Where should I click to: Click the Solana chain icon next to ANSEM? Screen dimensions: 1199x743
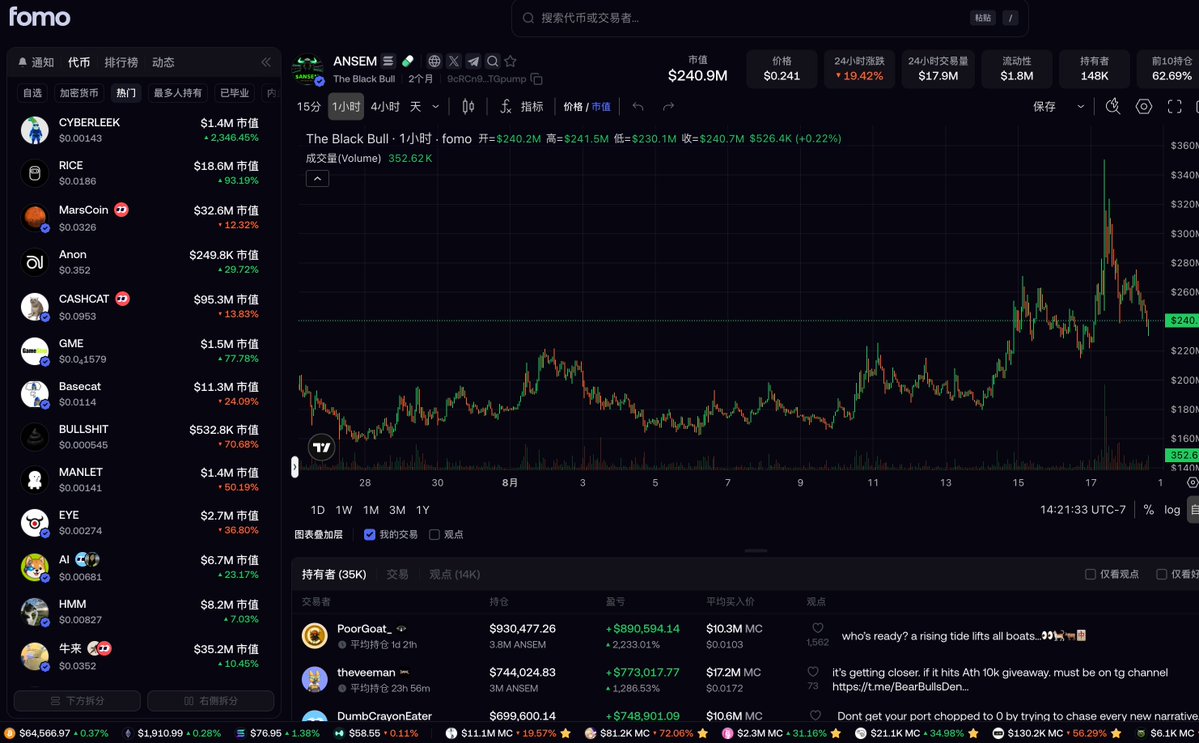(x=388, y=61)
